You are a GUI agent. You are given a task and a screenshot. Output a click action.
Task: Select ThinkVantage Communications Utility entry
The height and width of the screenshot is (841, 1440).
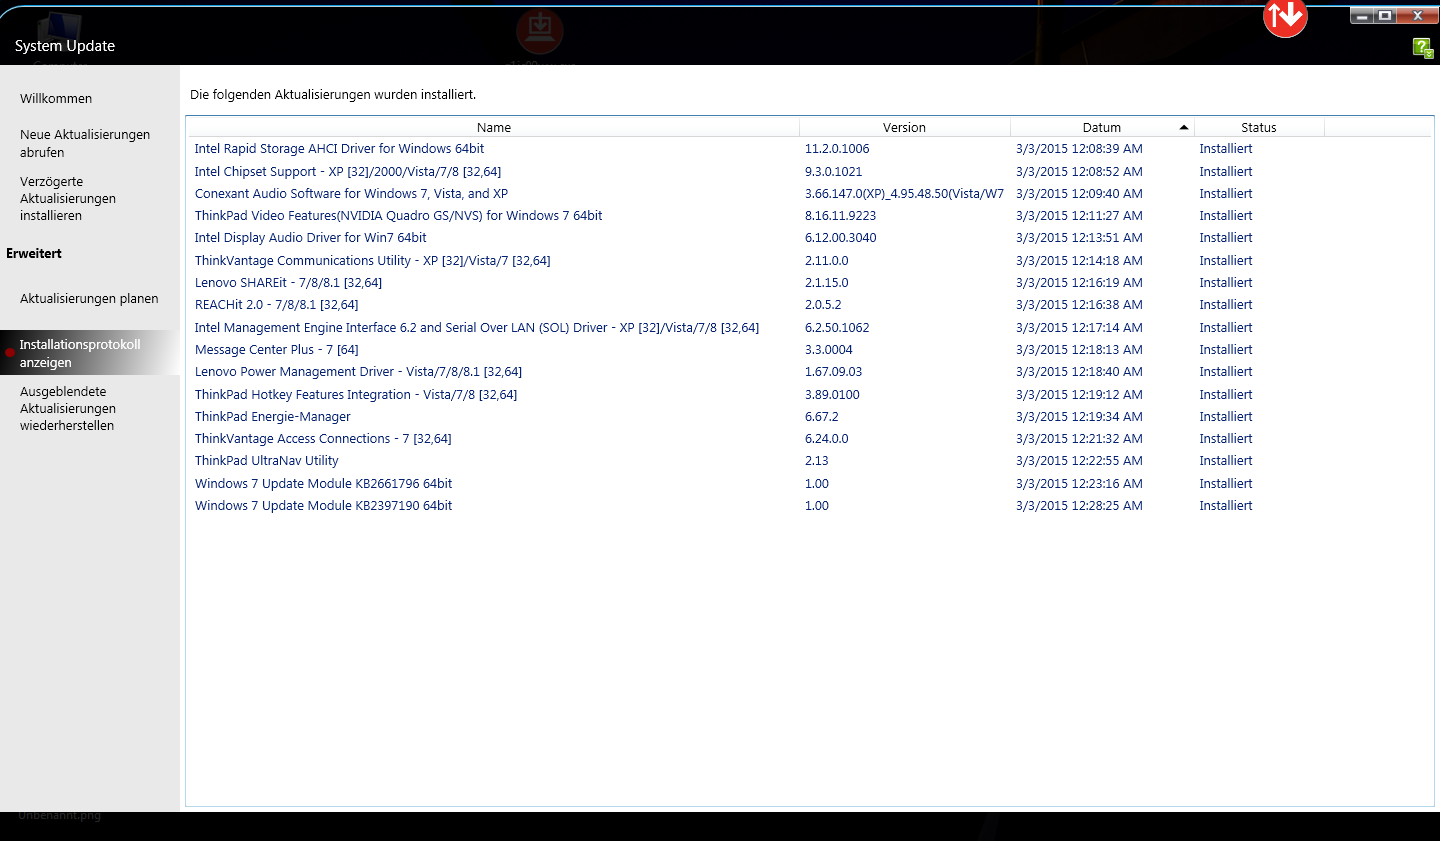pos(372,261)
